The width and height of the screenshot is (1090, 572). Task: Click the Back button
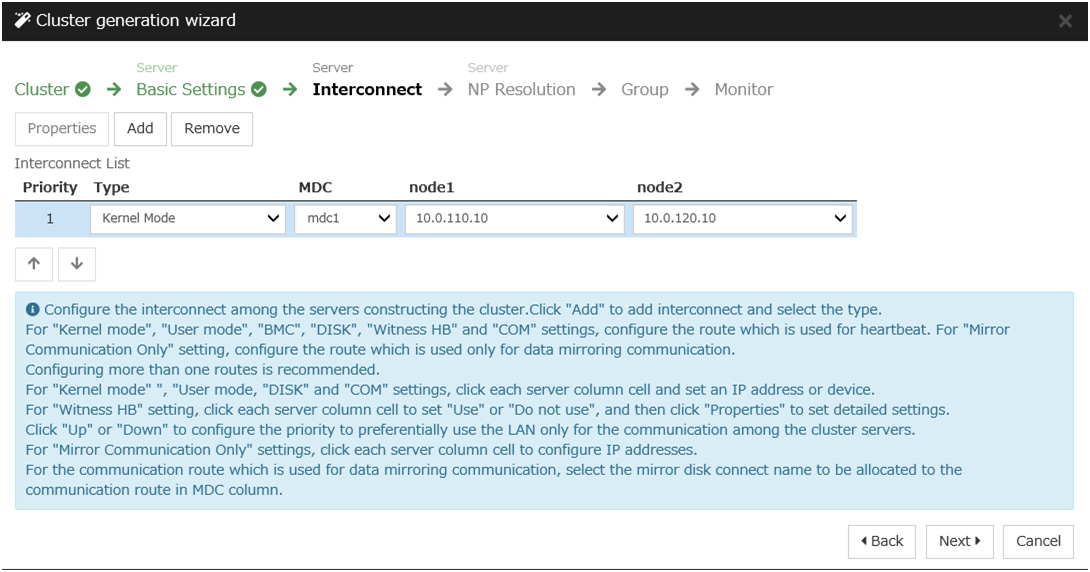click(882, 541)
